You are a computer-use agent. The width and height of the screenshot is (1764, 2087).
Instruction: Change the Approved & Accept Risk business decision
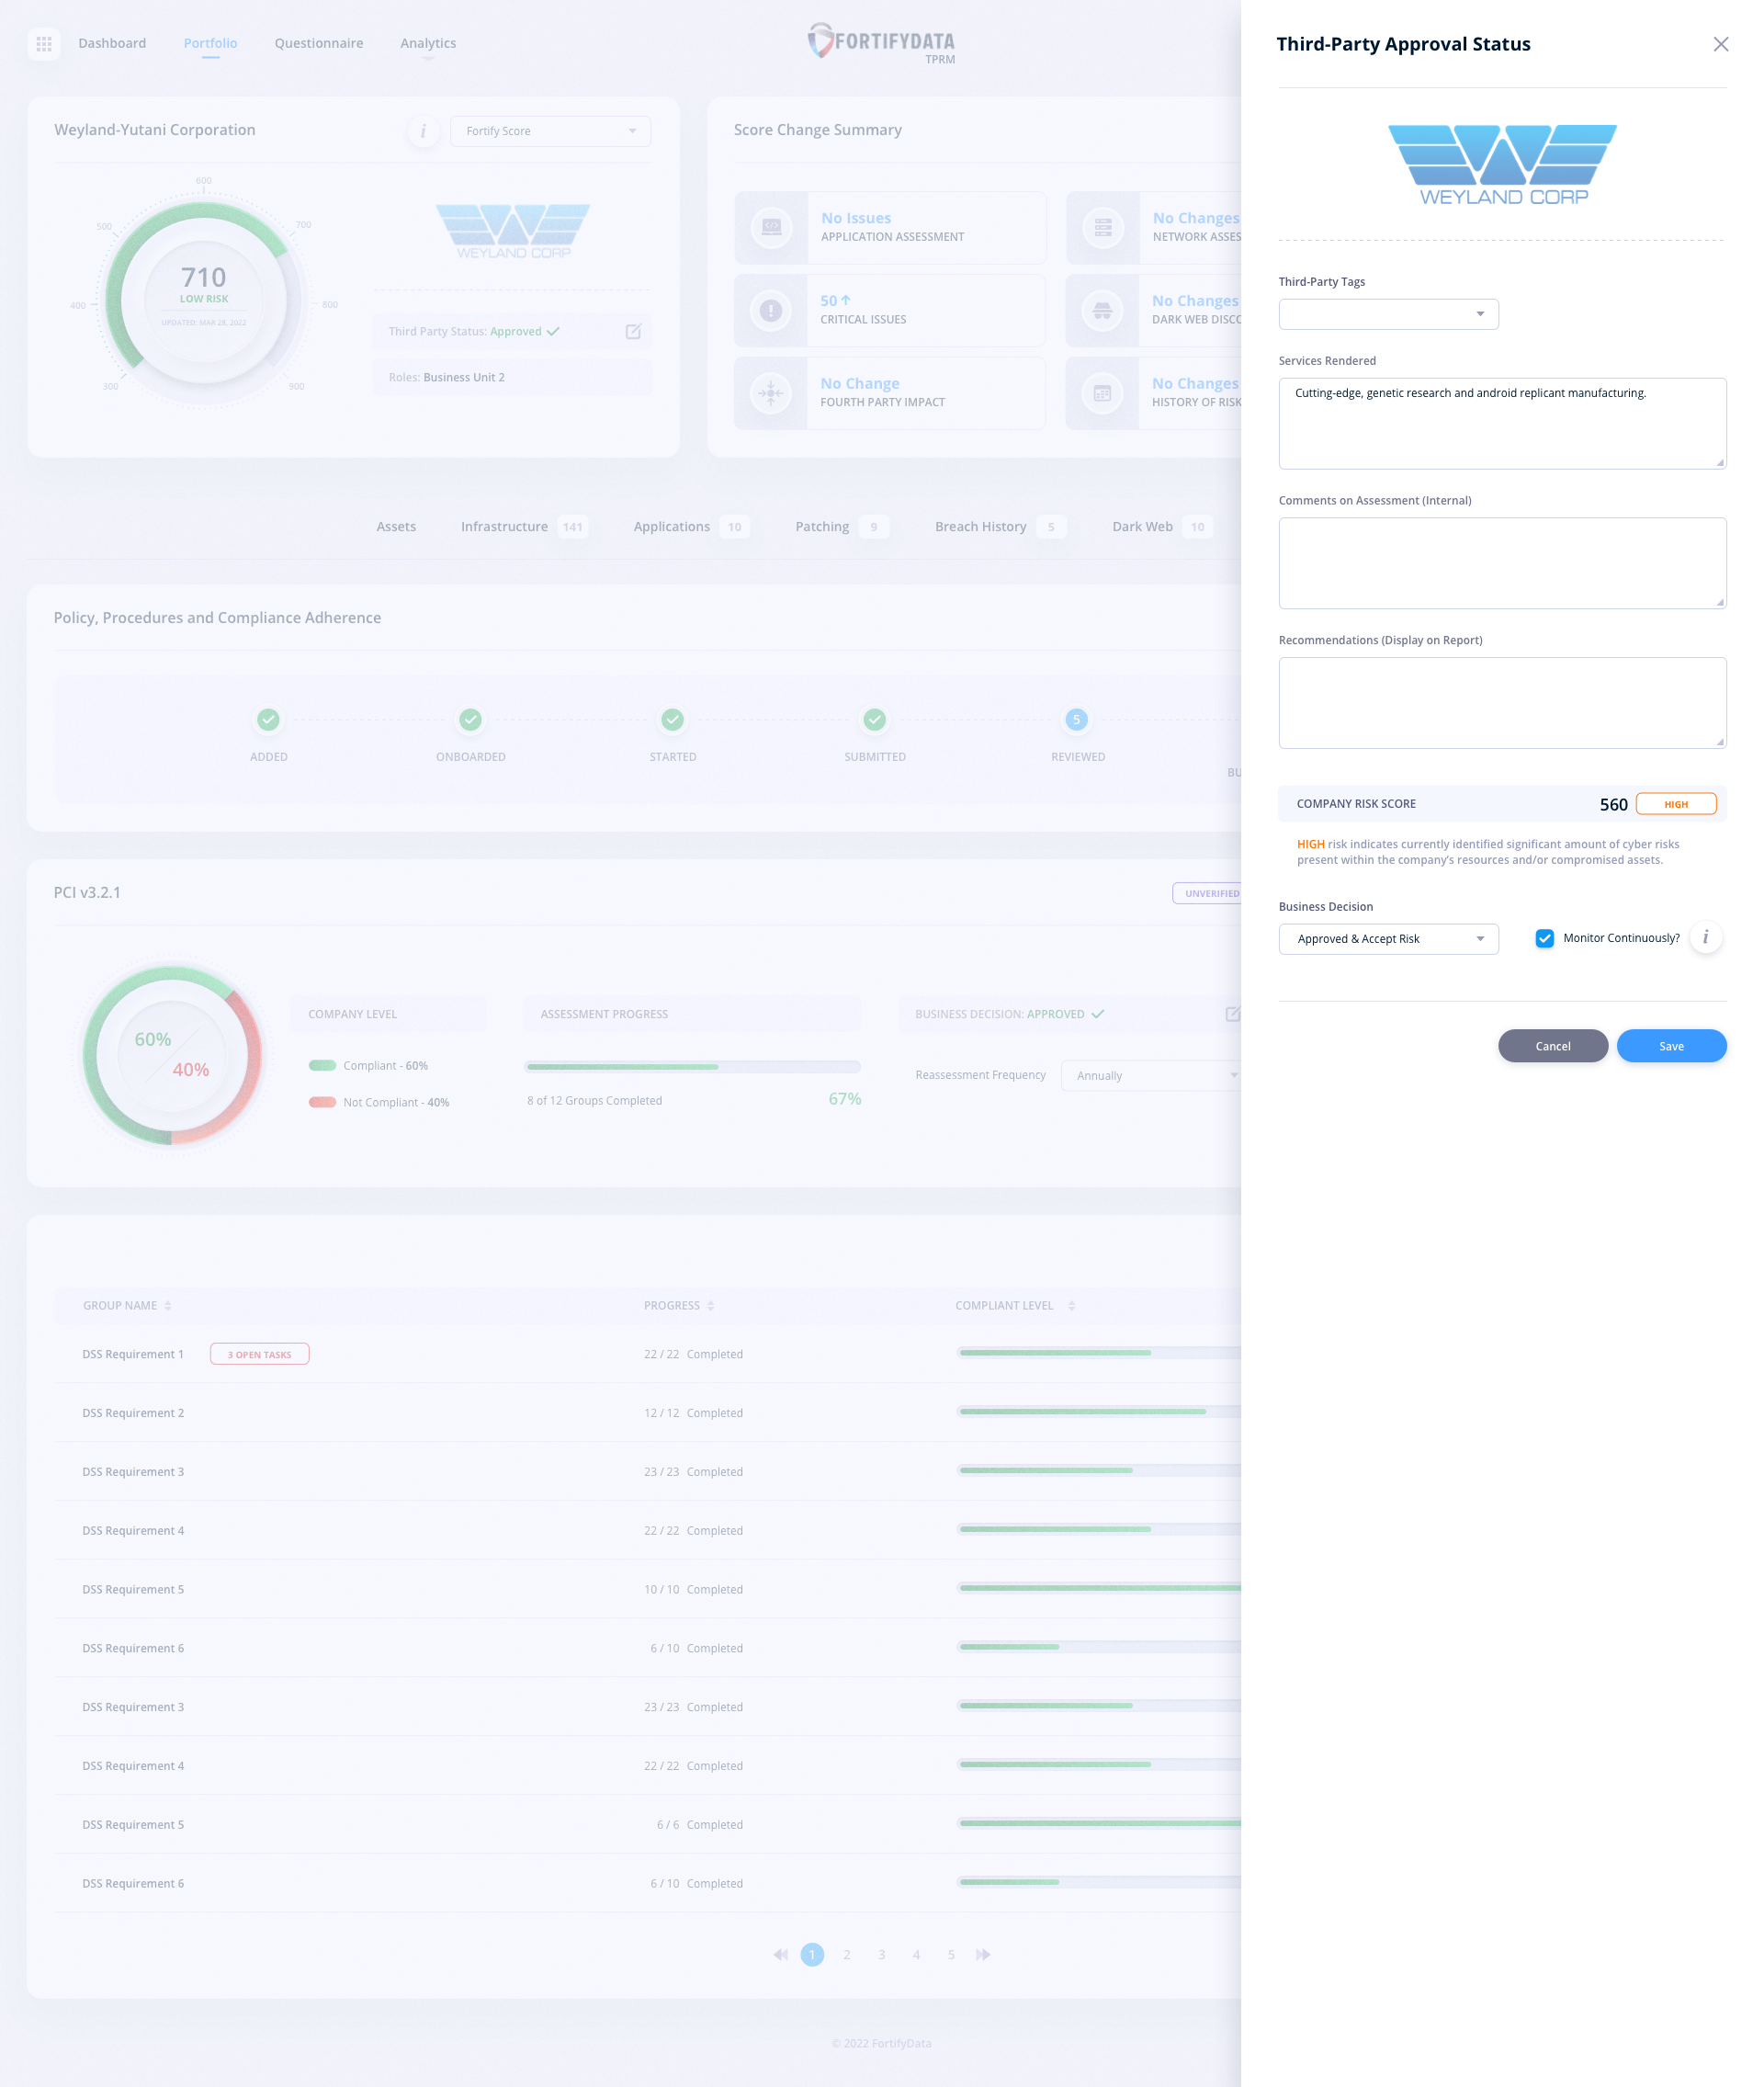1388,939
